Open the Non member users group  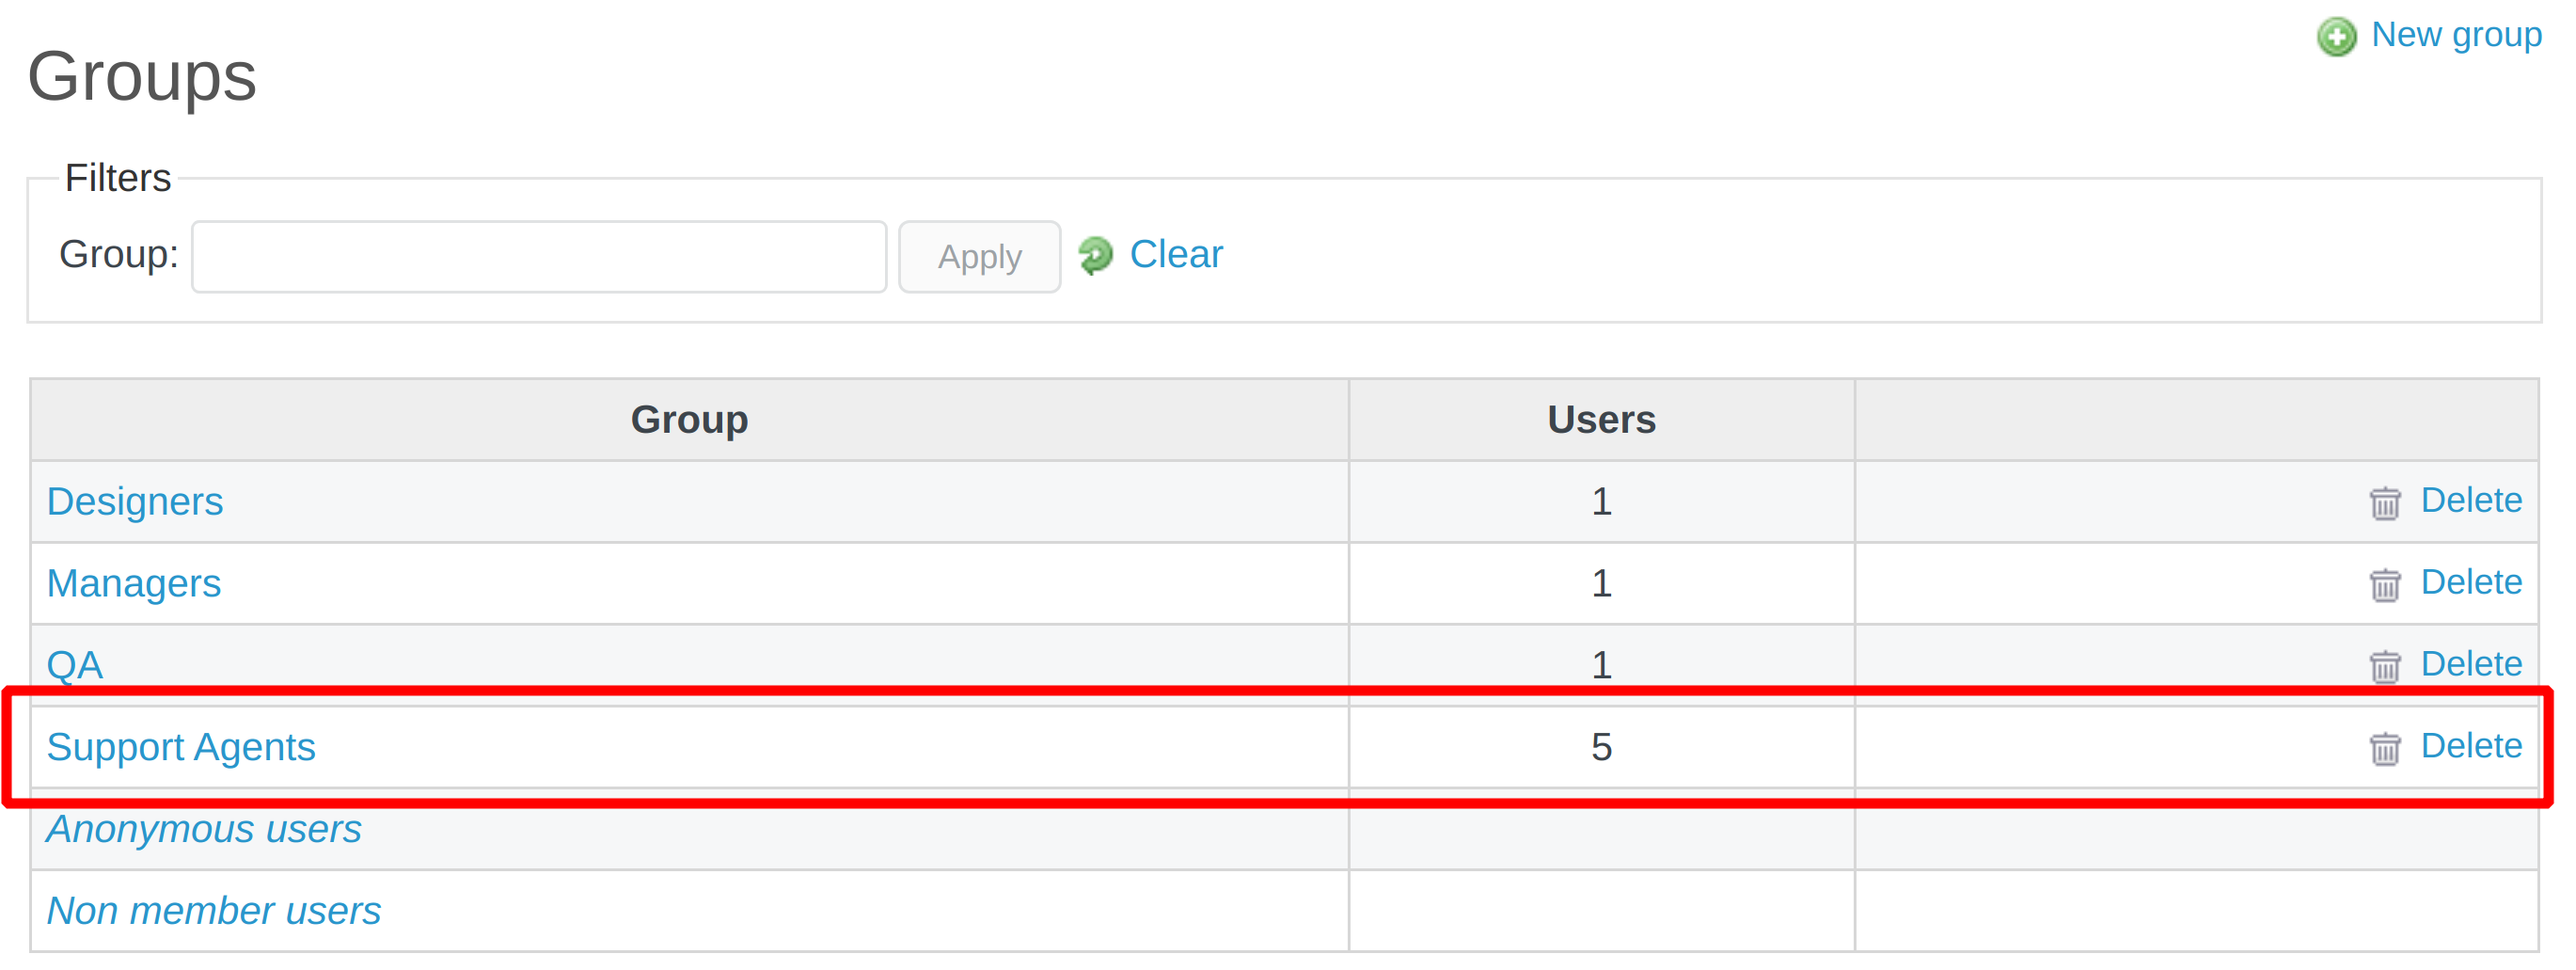tap(214, 912)
